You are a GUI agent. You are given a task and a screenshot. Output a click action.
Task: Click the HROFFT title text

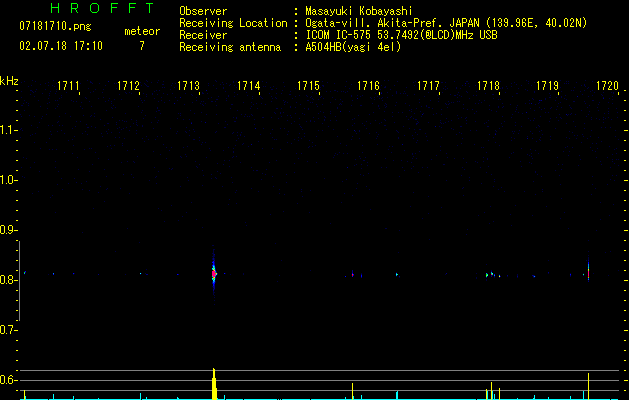click(x=103, y=8)
